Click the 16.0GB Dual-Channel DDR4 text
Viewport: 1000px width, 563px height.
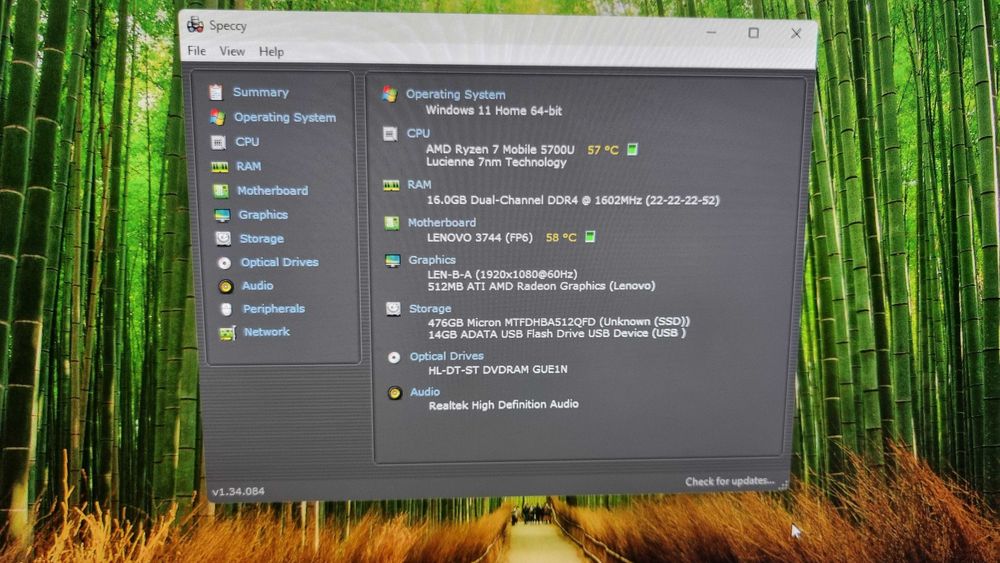573,200
